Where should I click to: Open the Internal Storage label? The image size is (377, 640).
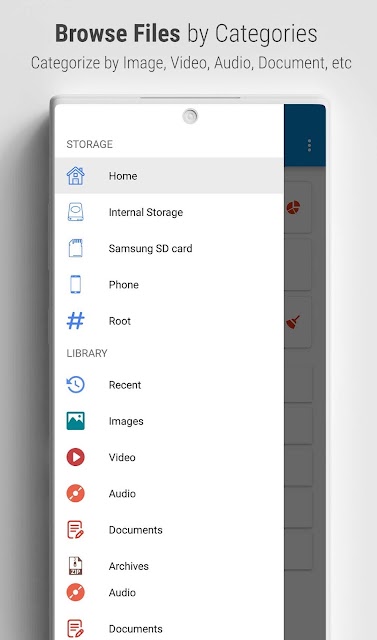coord(146,212)
